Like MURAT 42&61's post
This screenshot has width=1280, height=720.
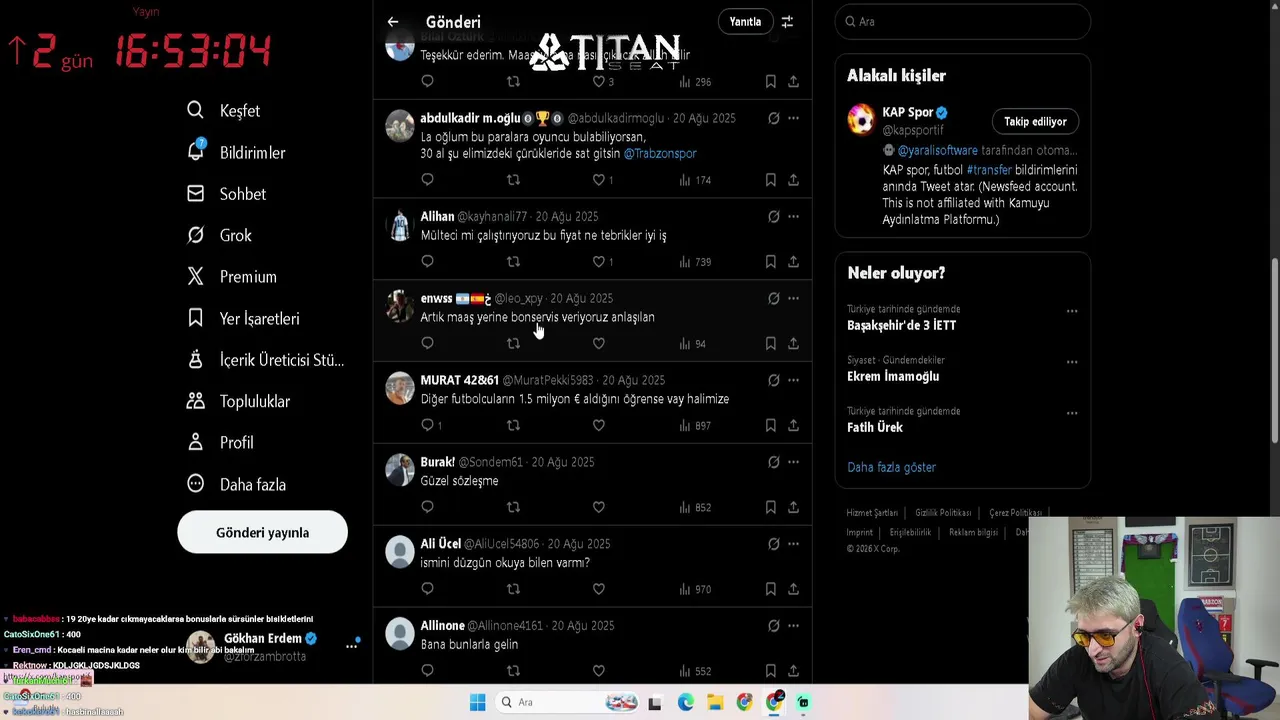point(599,425)
